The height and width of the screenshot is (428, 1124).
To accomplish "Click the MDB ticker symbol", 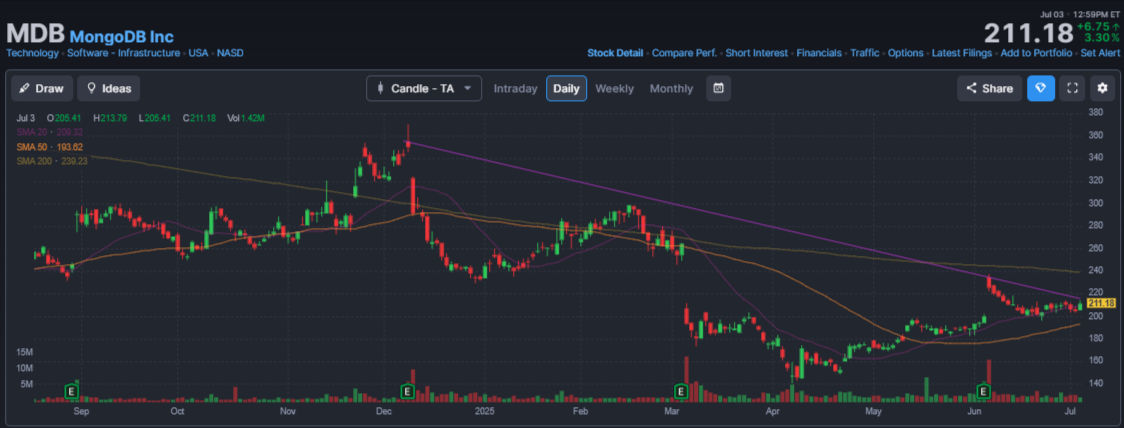I will coord(36,34).
